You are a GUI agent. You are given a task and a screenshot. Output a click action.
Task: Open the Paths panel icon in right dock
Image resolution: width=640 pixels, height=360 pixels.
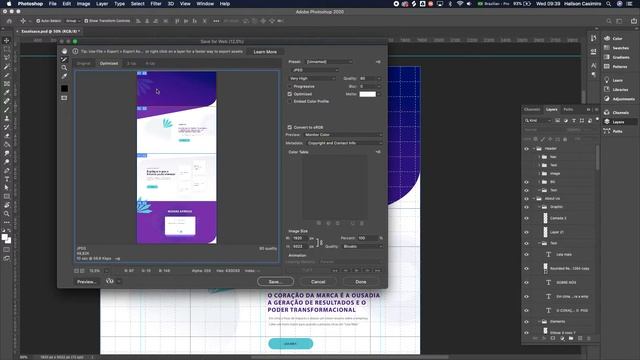[x=607, y=131]
